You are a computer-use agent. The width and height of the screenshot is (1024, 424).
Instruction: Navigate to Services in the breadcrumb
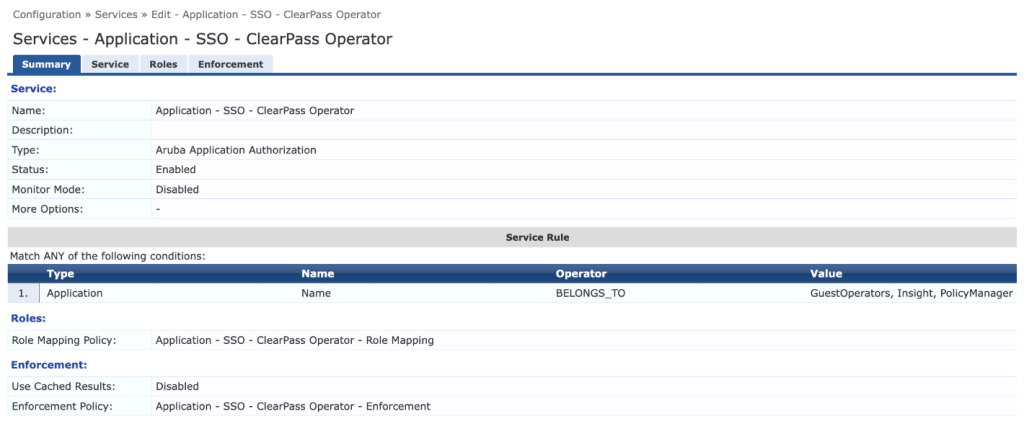pyautogui.click(x=116, y=15)
